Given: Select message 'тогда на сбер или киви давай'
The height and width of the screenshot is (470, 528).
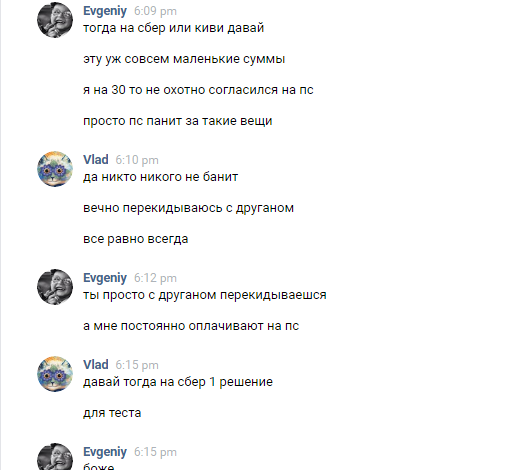Looking at the screenshot, I should [x=173, y=28].
